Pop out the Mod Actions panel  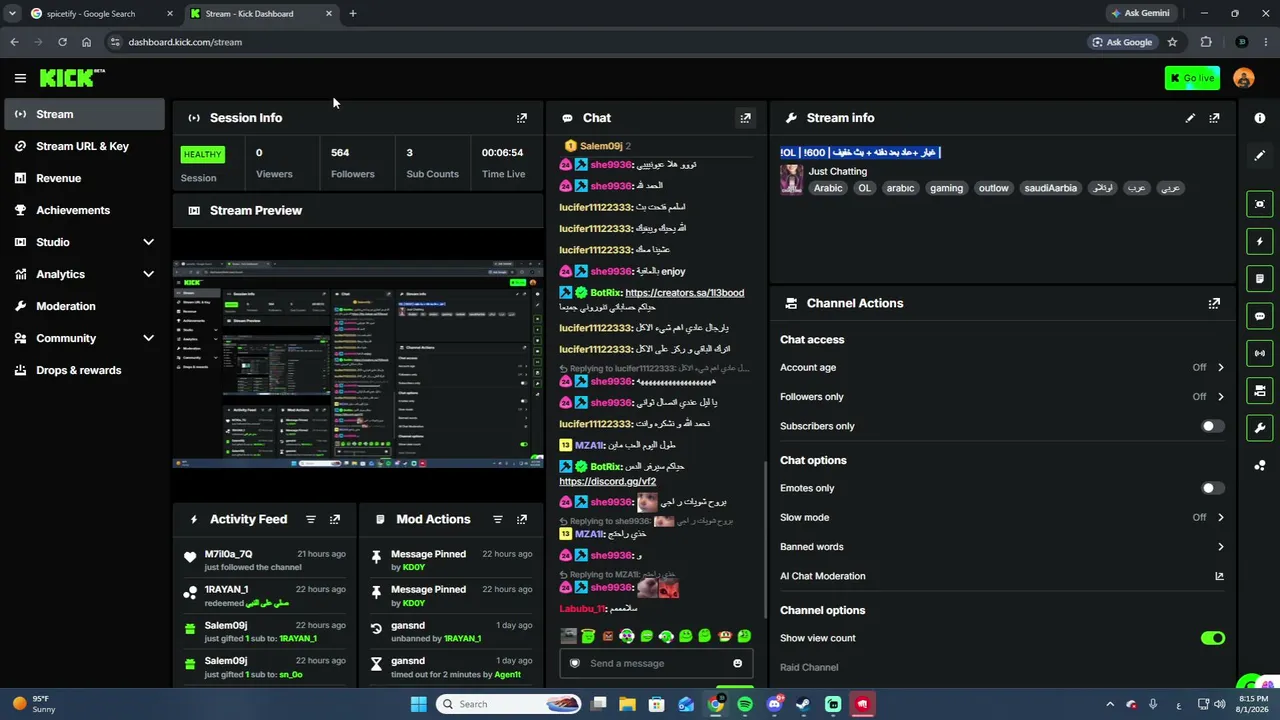pos(521,519)
